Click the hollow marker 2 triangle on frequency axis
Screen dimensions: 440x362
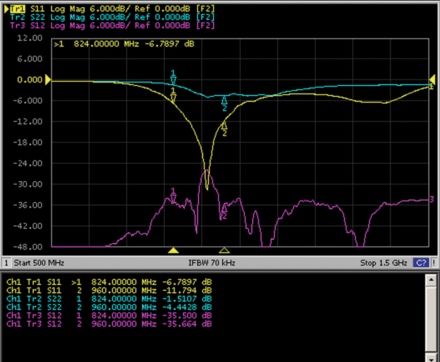point(224,250)
